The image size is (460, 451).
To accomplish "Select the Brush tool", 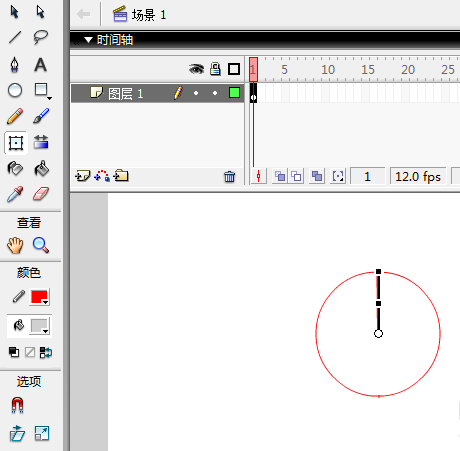I will [x=41, y=116].
